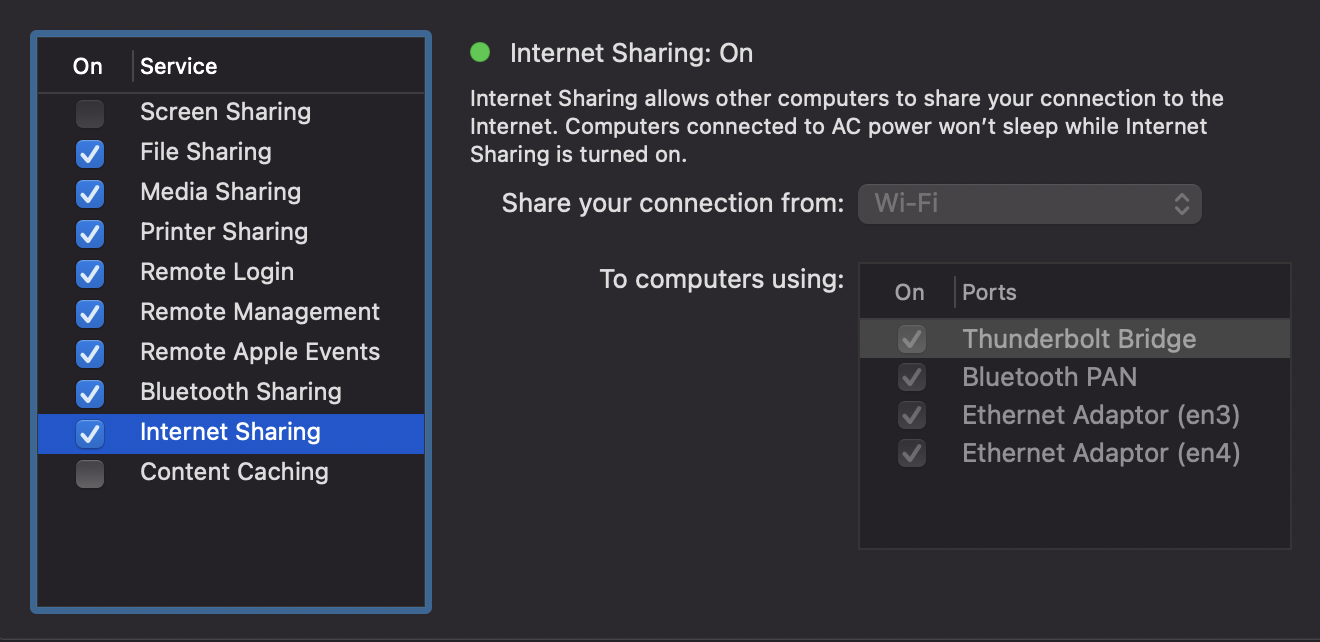The width and height of the screenshot is (1320, 642).
Task: Turn off the Internet Sharing checkbox
Action: [x=90, y=433]
